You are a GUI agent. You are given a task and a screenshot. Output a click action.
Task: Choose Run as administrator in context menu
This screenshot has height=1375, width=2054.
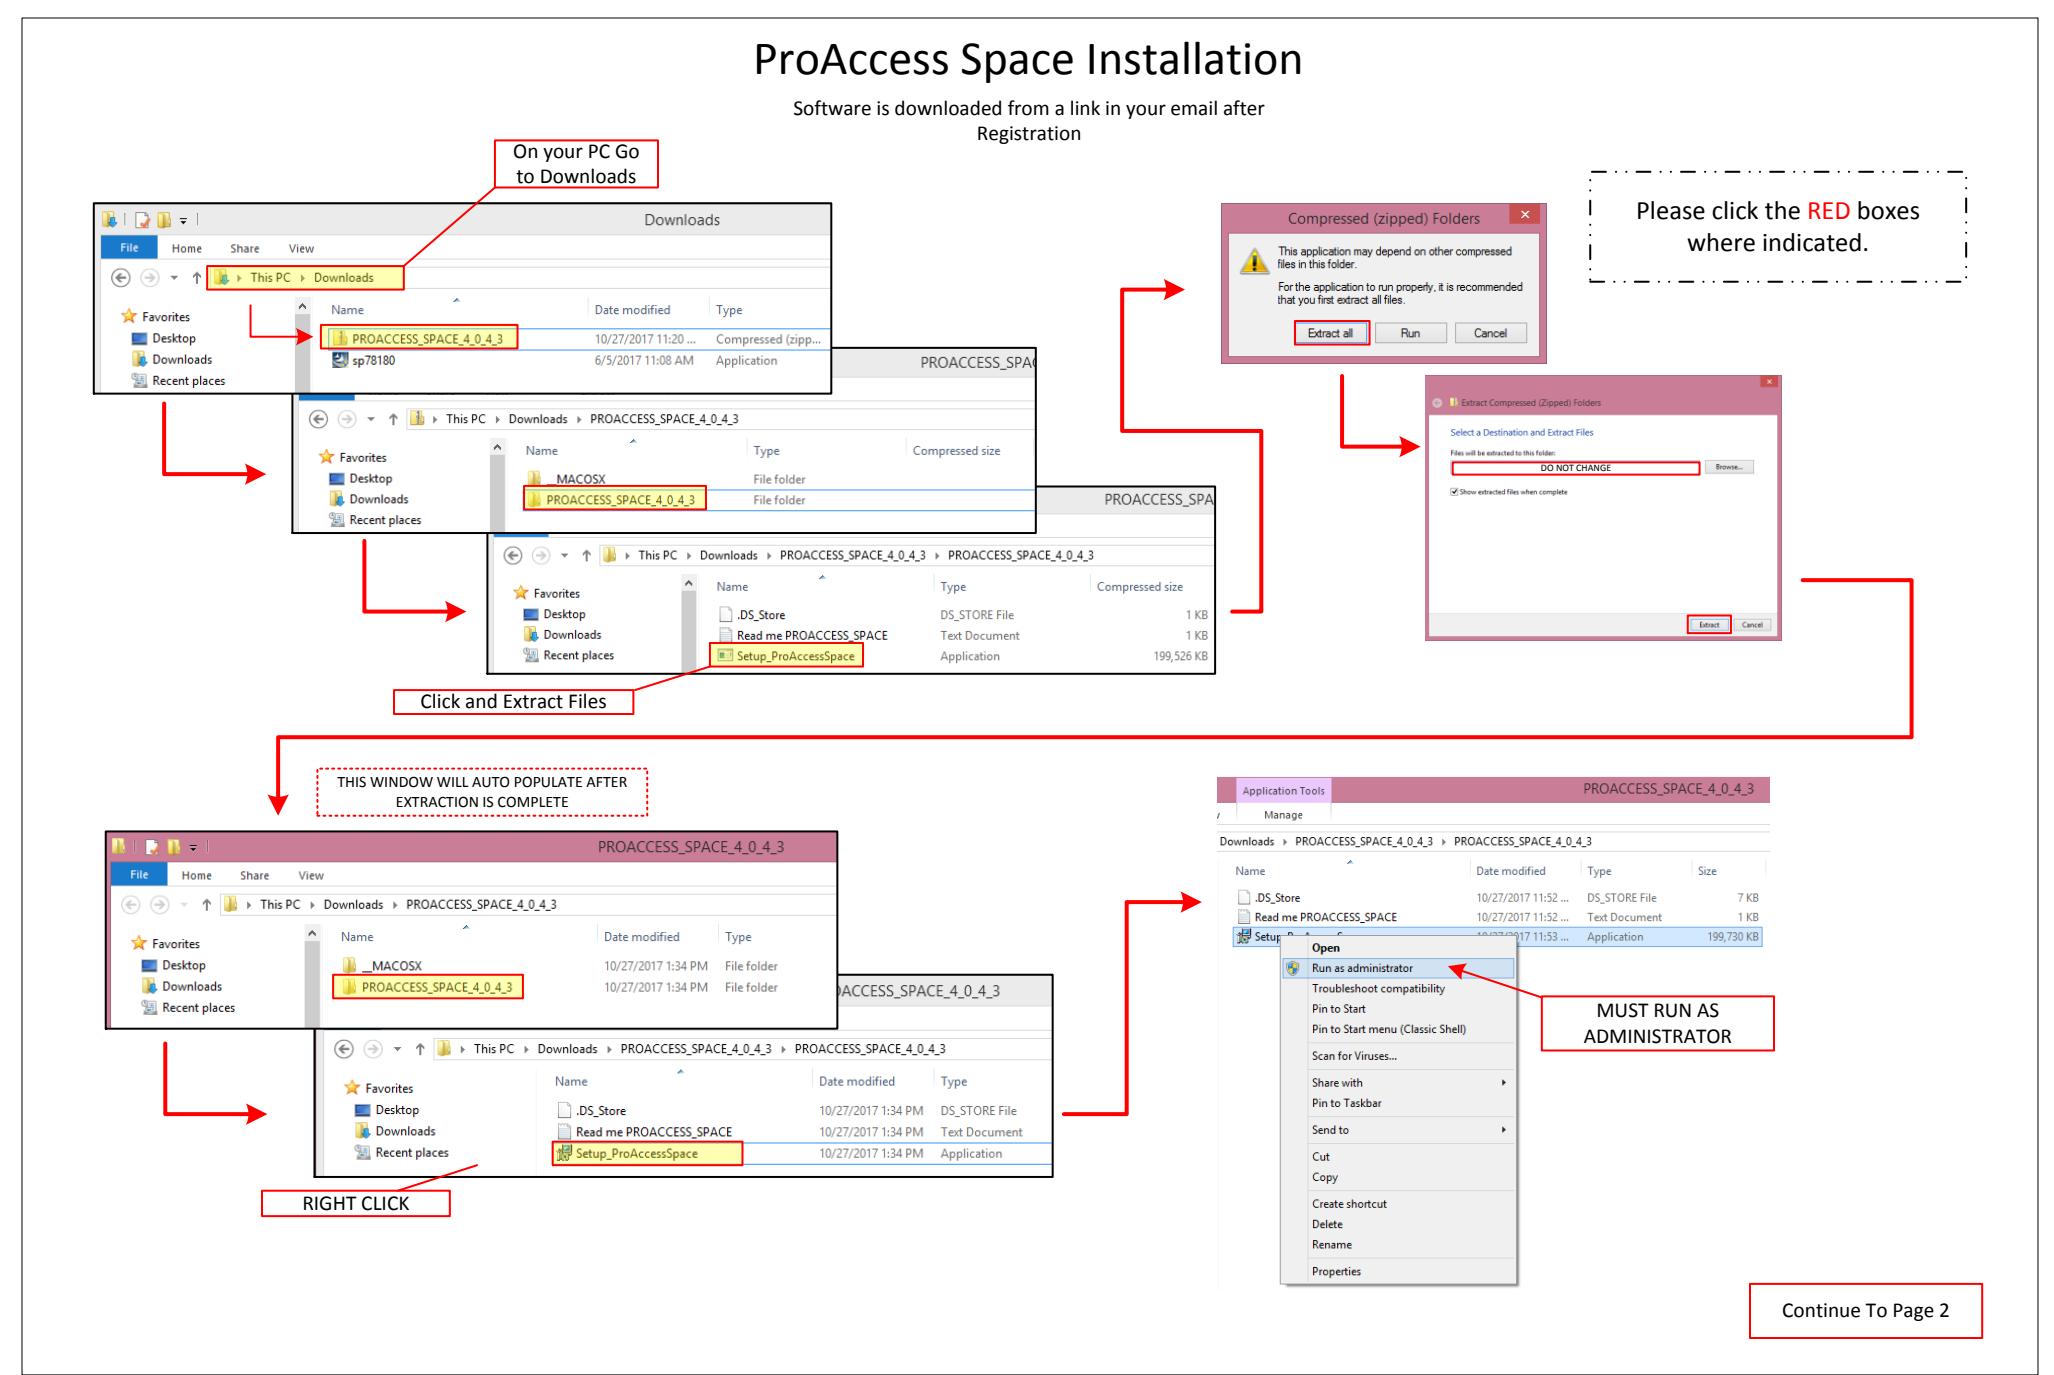pyautogui.click(x=1398, y=968)
